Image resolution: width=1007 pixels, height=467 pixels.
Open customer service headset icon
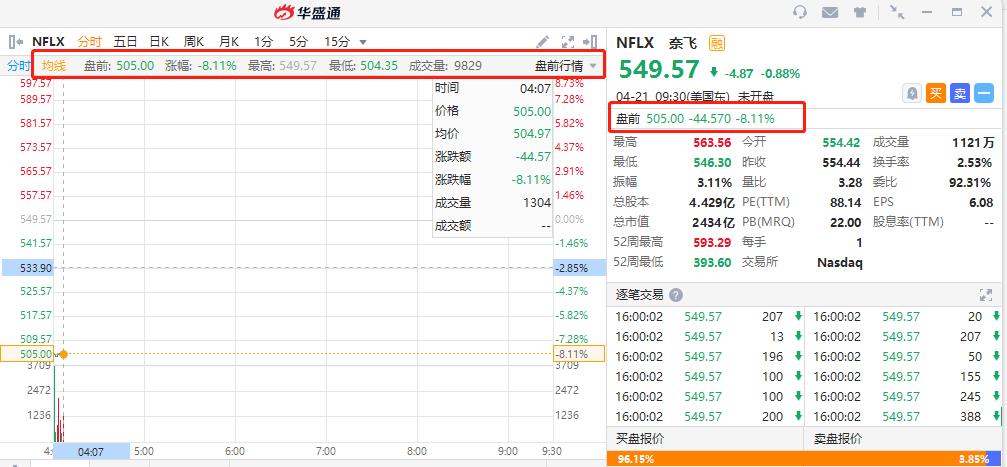pos(800,12)
